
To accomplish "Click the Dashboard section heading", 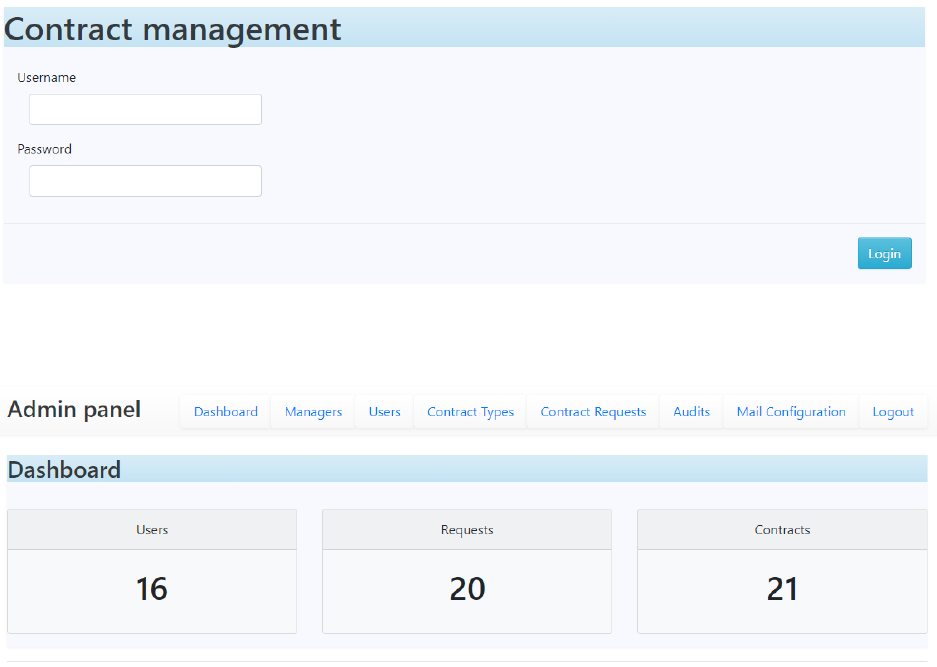I will point(64,470).
